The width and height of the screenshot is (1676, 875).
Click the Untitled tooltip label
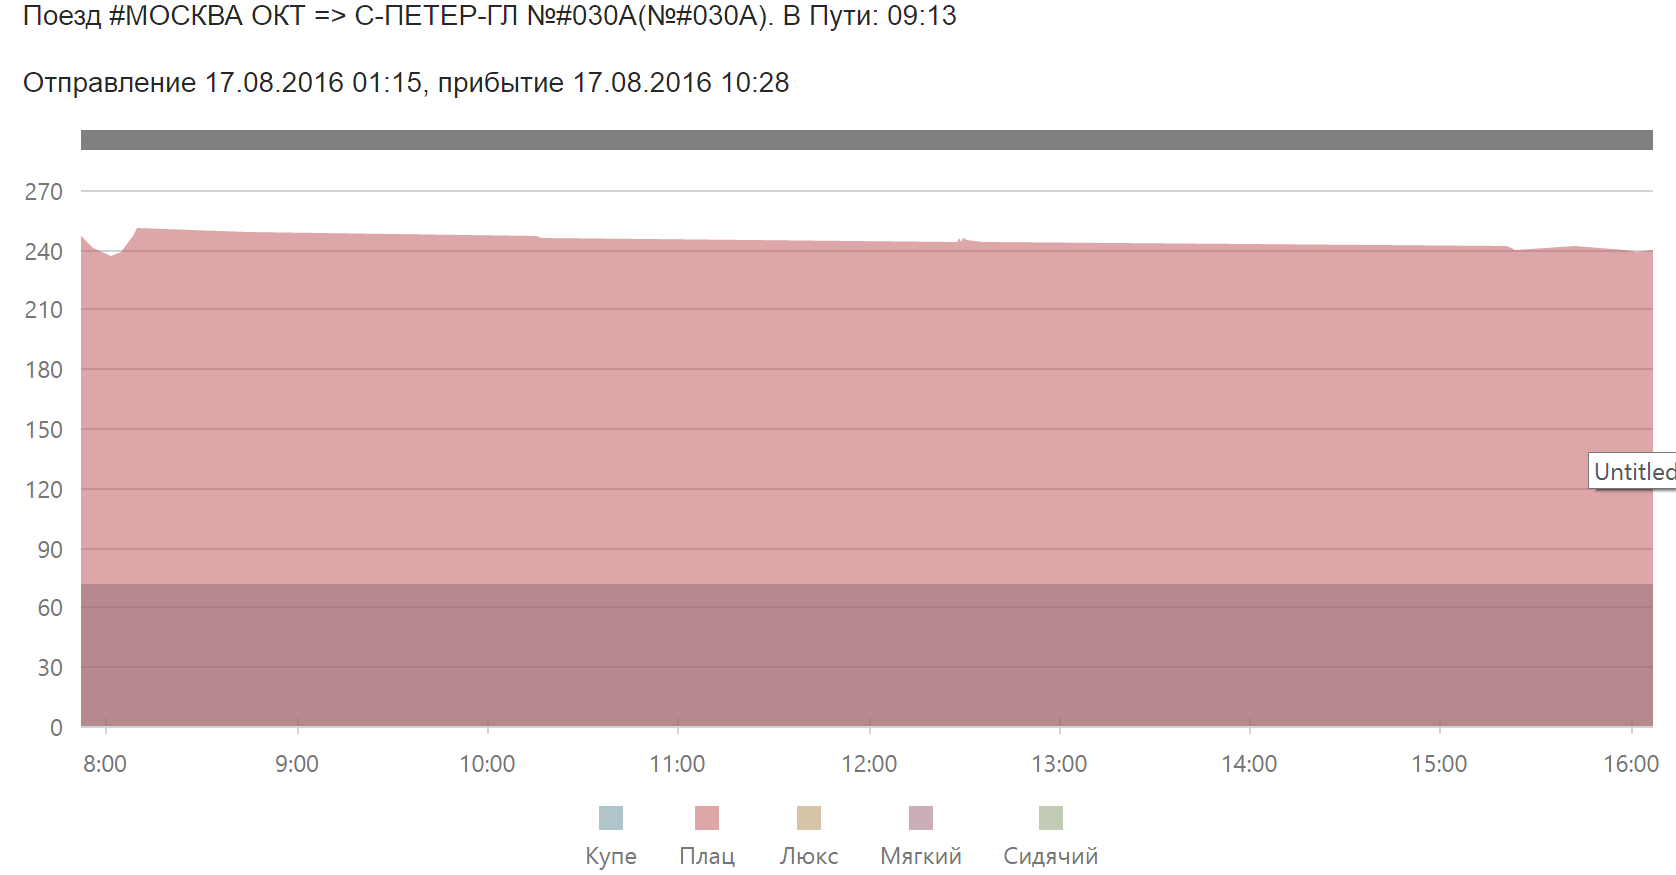(1633, 471)
